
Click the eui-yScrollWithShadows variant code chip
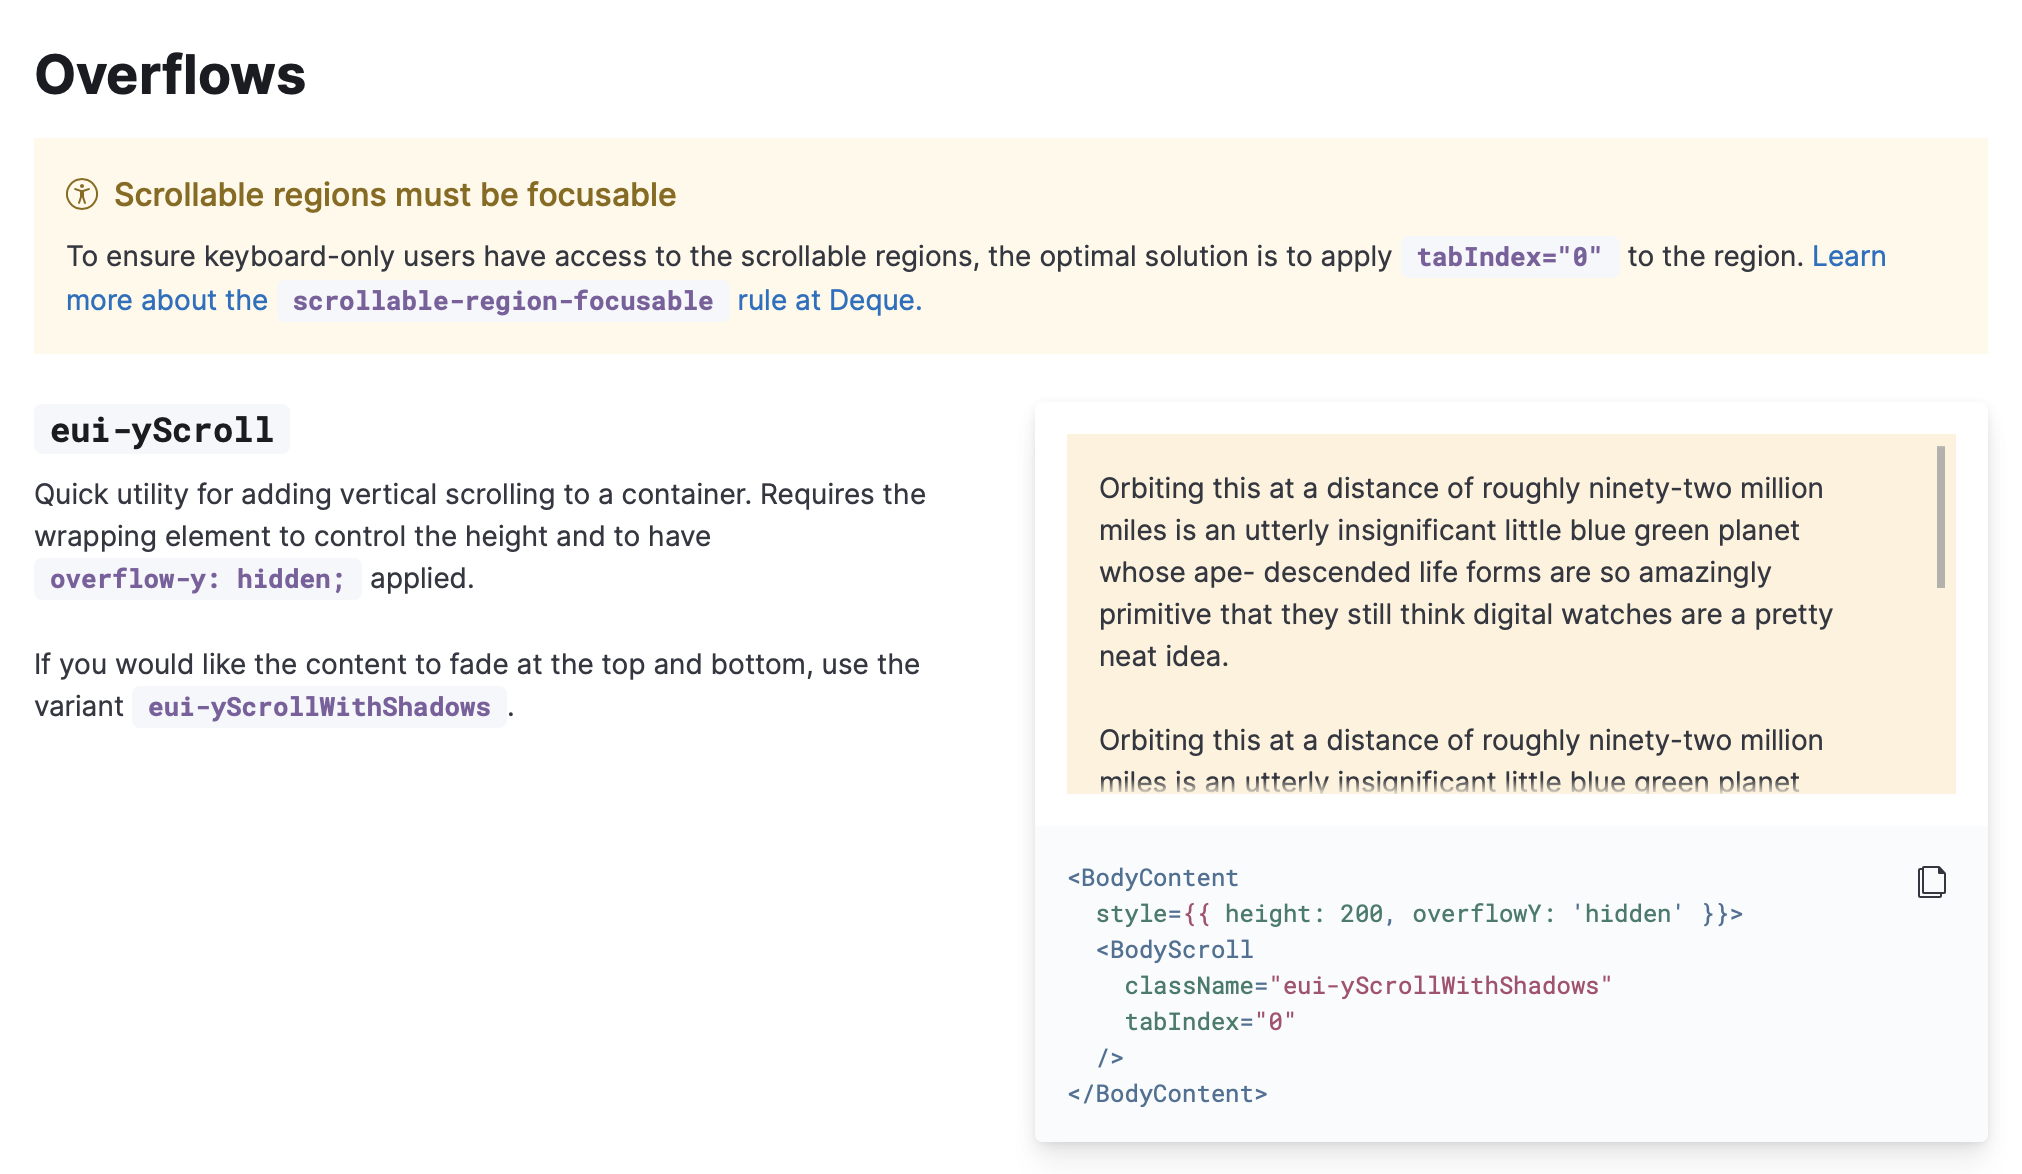(318, 707)
